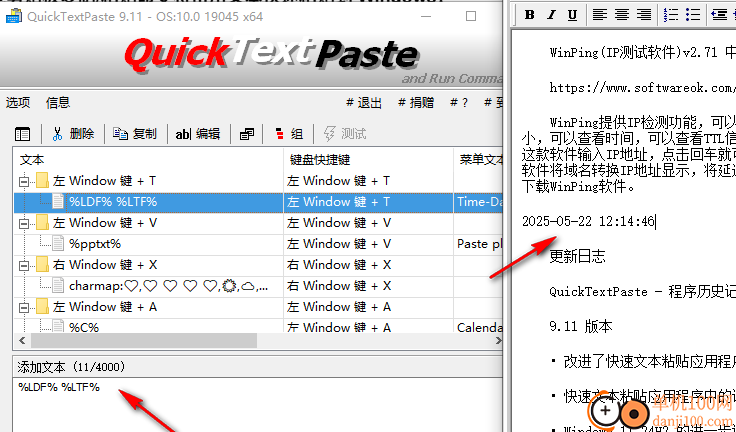Click the 组 (group) toolbar button

(289, 134)
